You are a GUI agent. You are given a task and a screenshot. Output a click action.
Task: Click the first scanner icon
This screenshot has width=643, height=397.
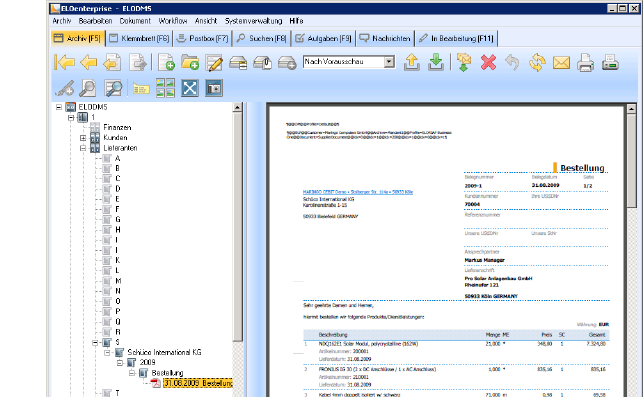238,63
